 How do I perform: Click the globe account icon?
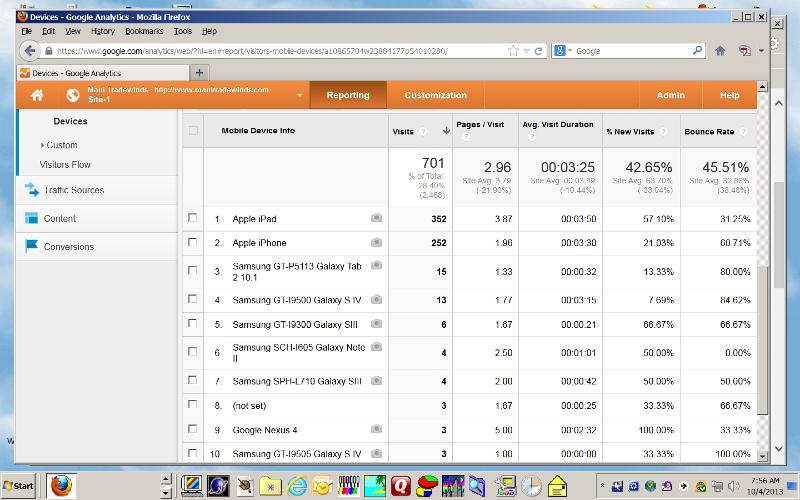coord(73,95)
